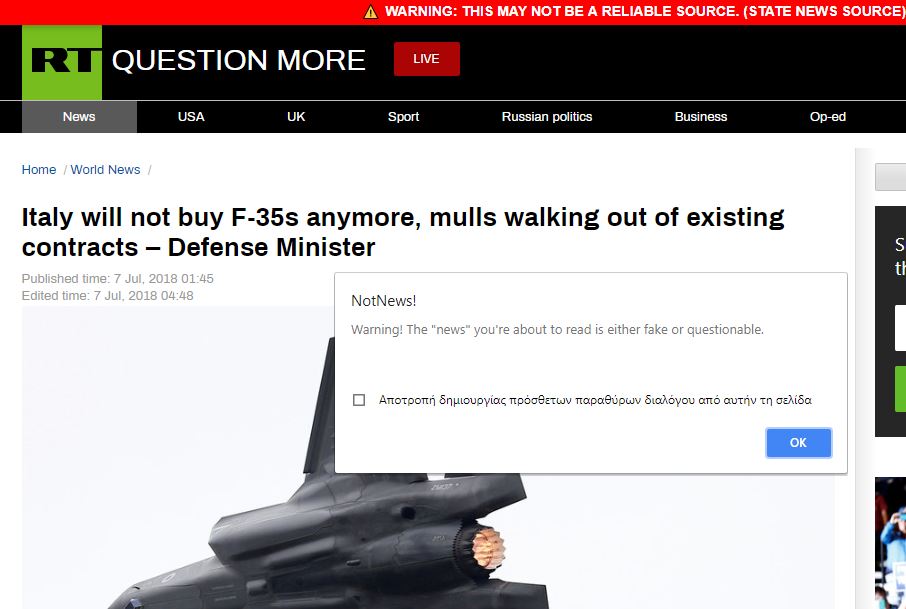Open the Sport section
906x609 pixels.
coord(403,117)
